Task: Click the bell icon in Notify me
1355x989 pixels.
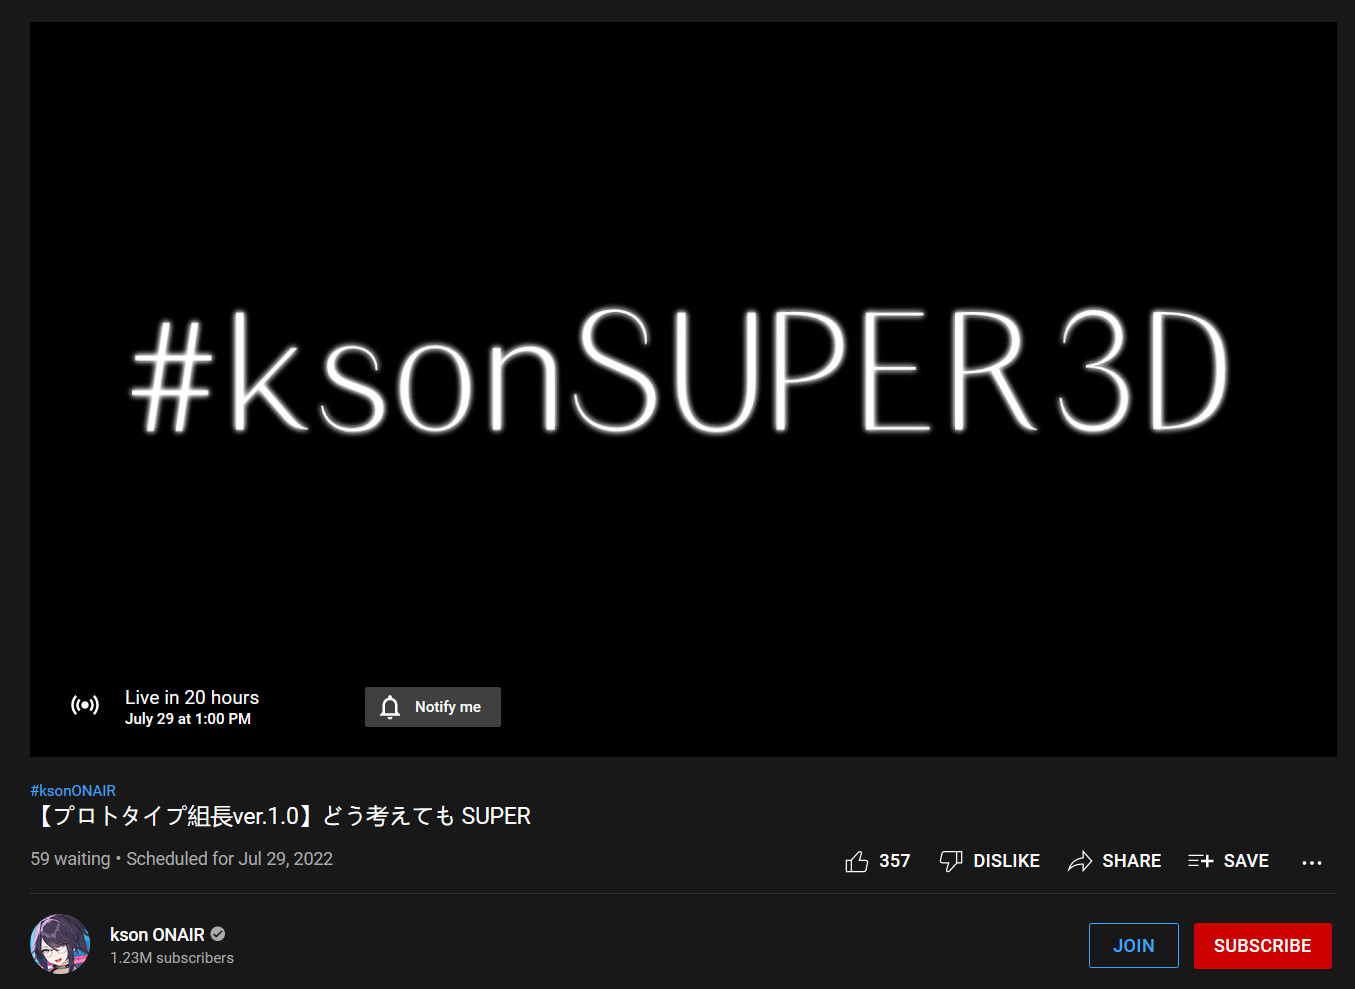Action: 390,707
